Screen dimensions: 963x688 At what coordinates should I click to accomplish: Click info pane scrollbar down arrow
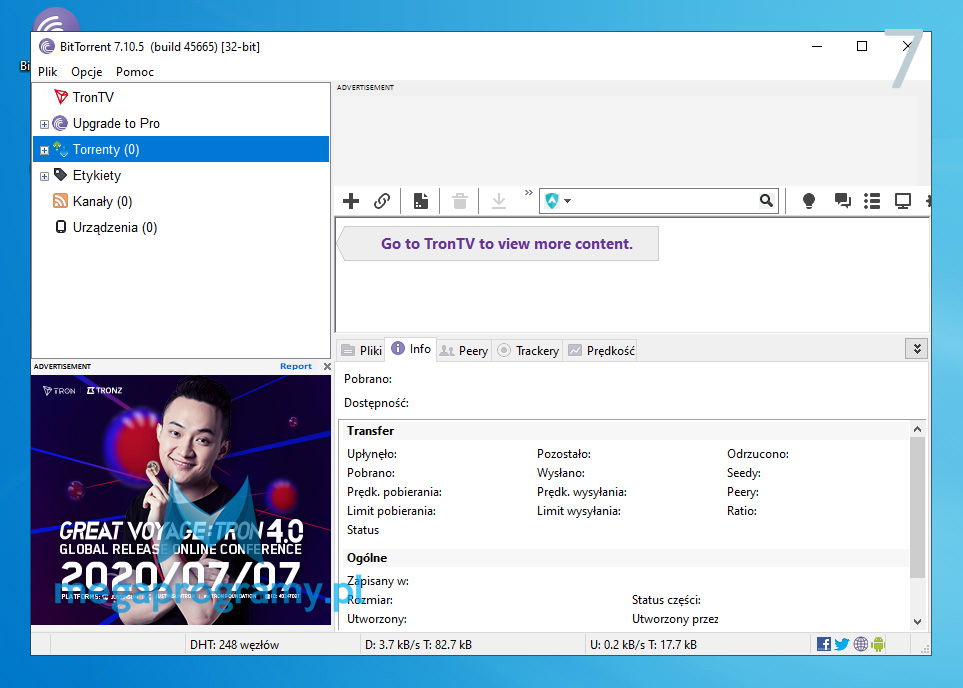coord(918,622)
